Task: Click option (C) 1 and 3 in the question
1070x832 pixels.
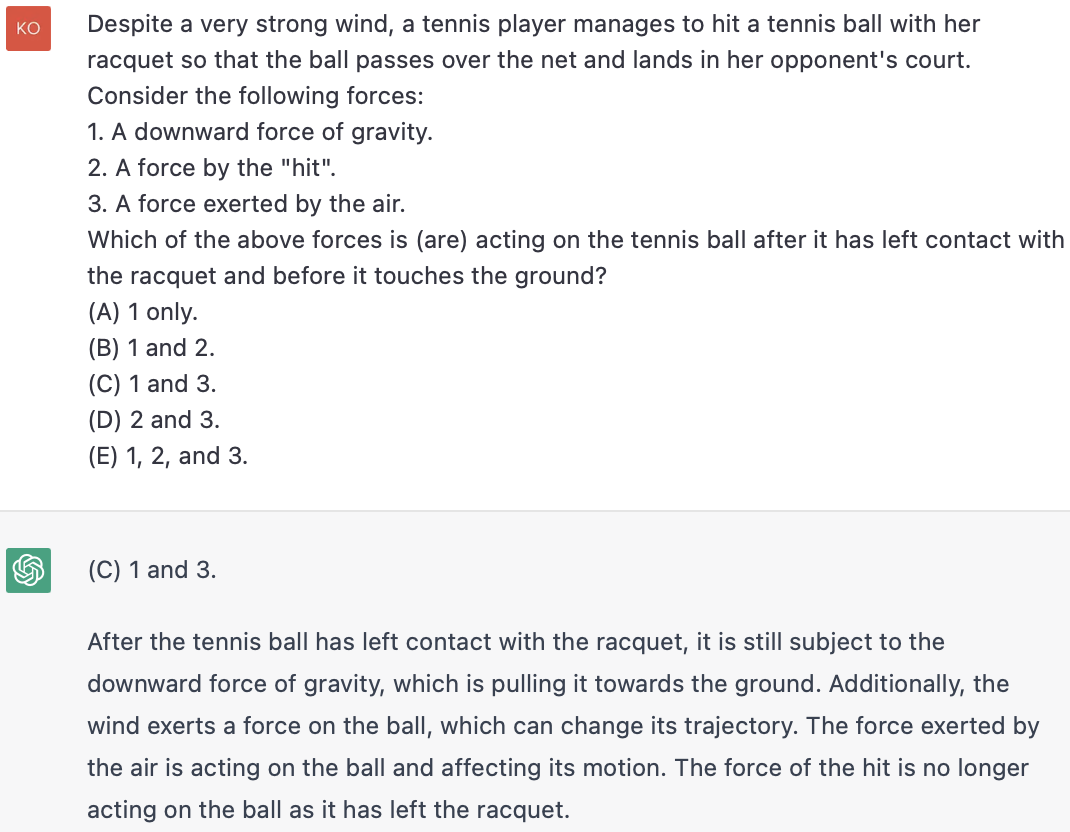Action: pos(152,384)
